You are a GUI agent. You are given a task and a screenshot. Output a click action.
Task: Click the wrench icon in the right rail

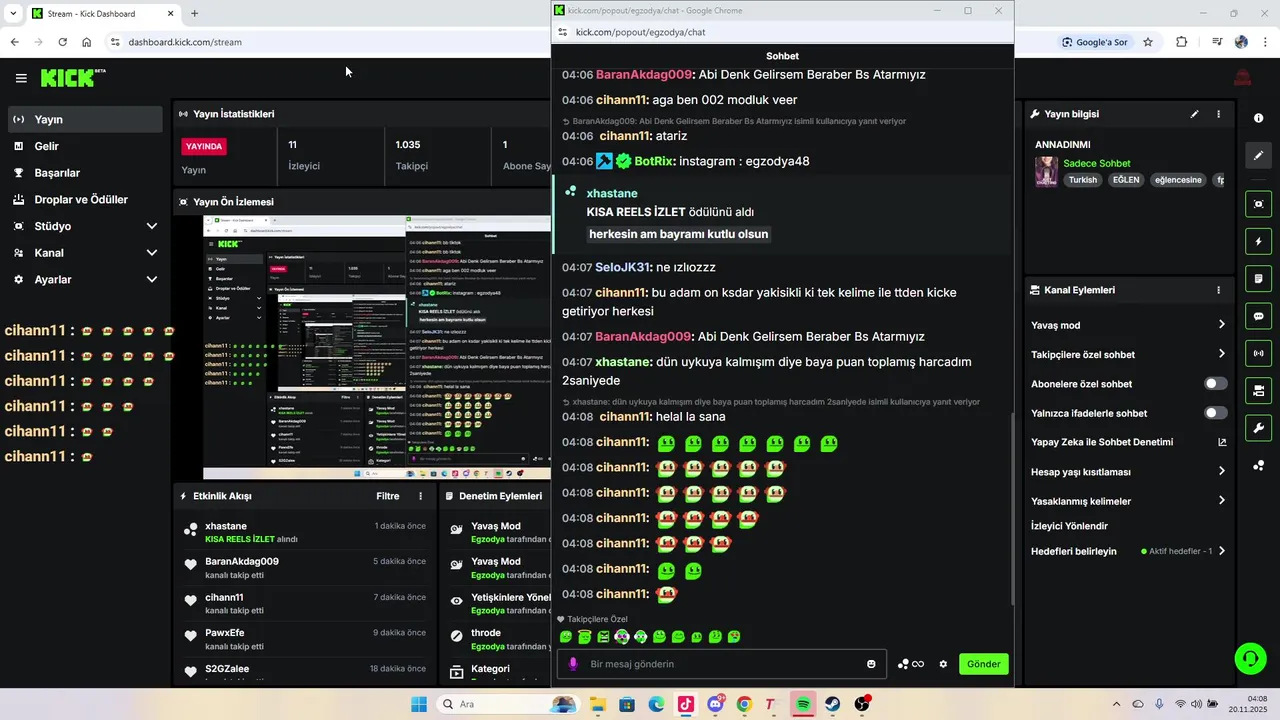point(1258,428)
